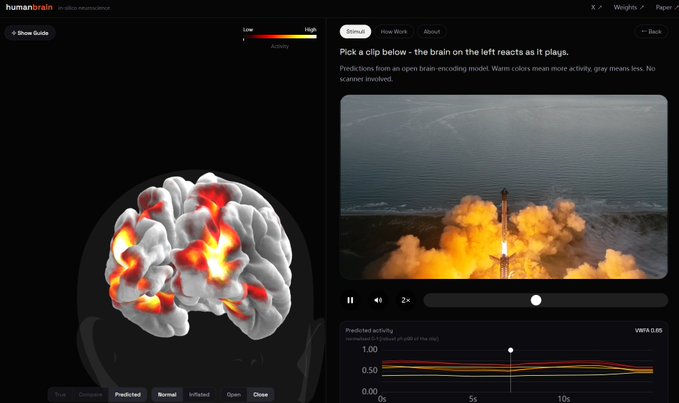Open the Weights link
Screen dimensions: 679x403
tap(628, 7)
